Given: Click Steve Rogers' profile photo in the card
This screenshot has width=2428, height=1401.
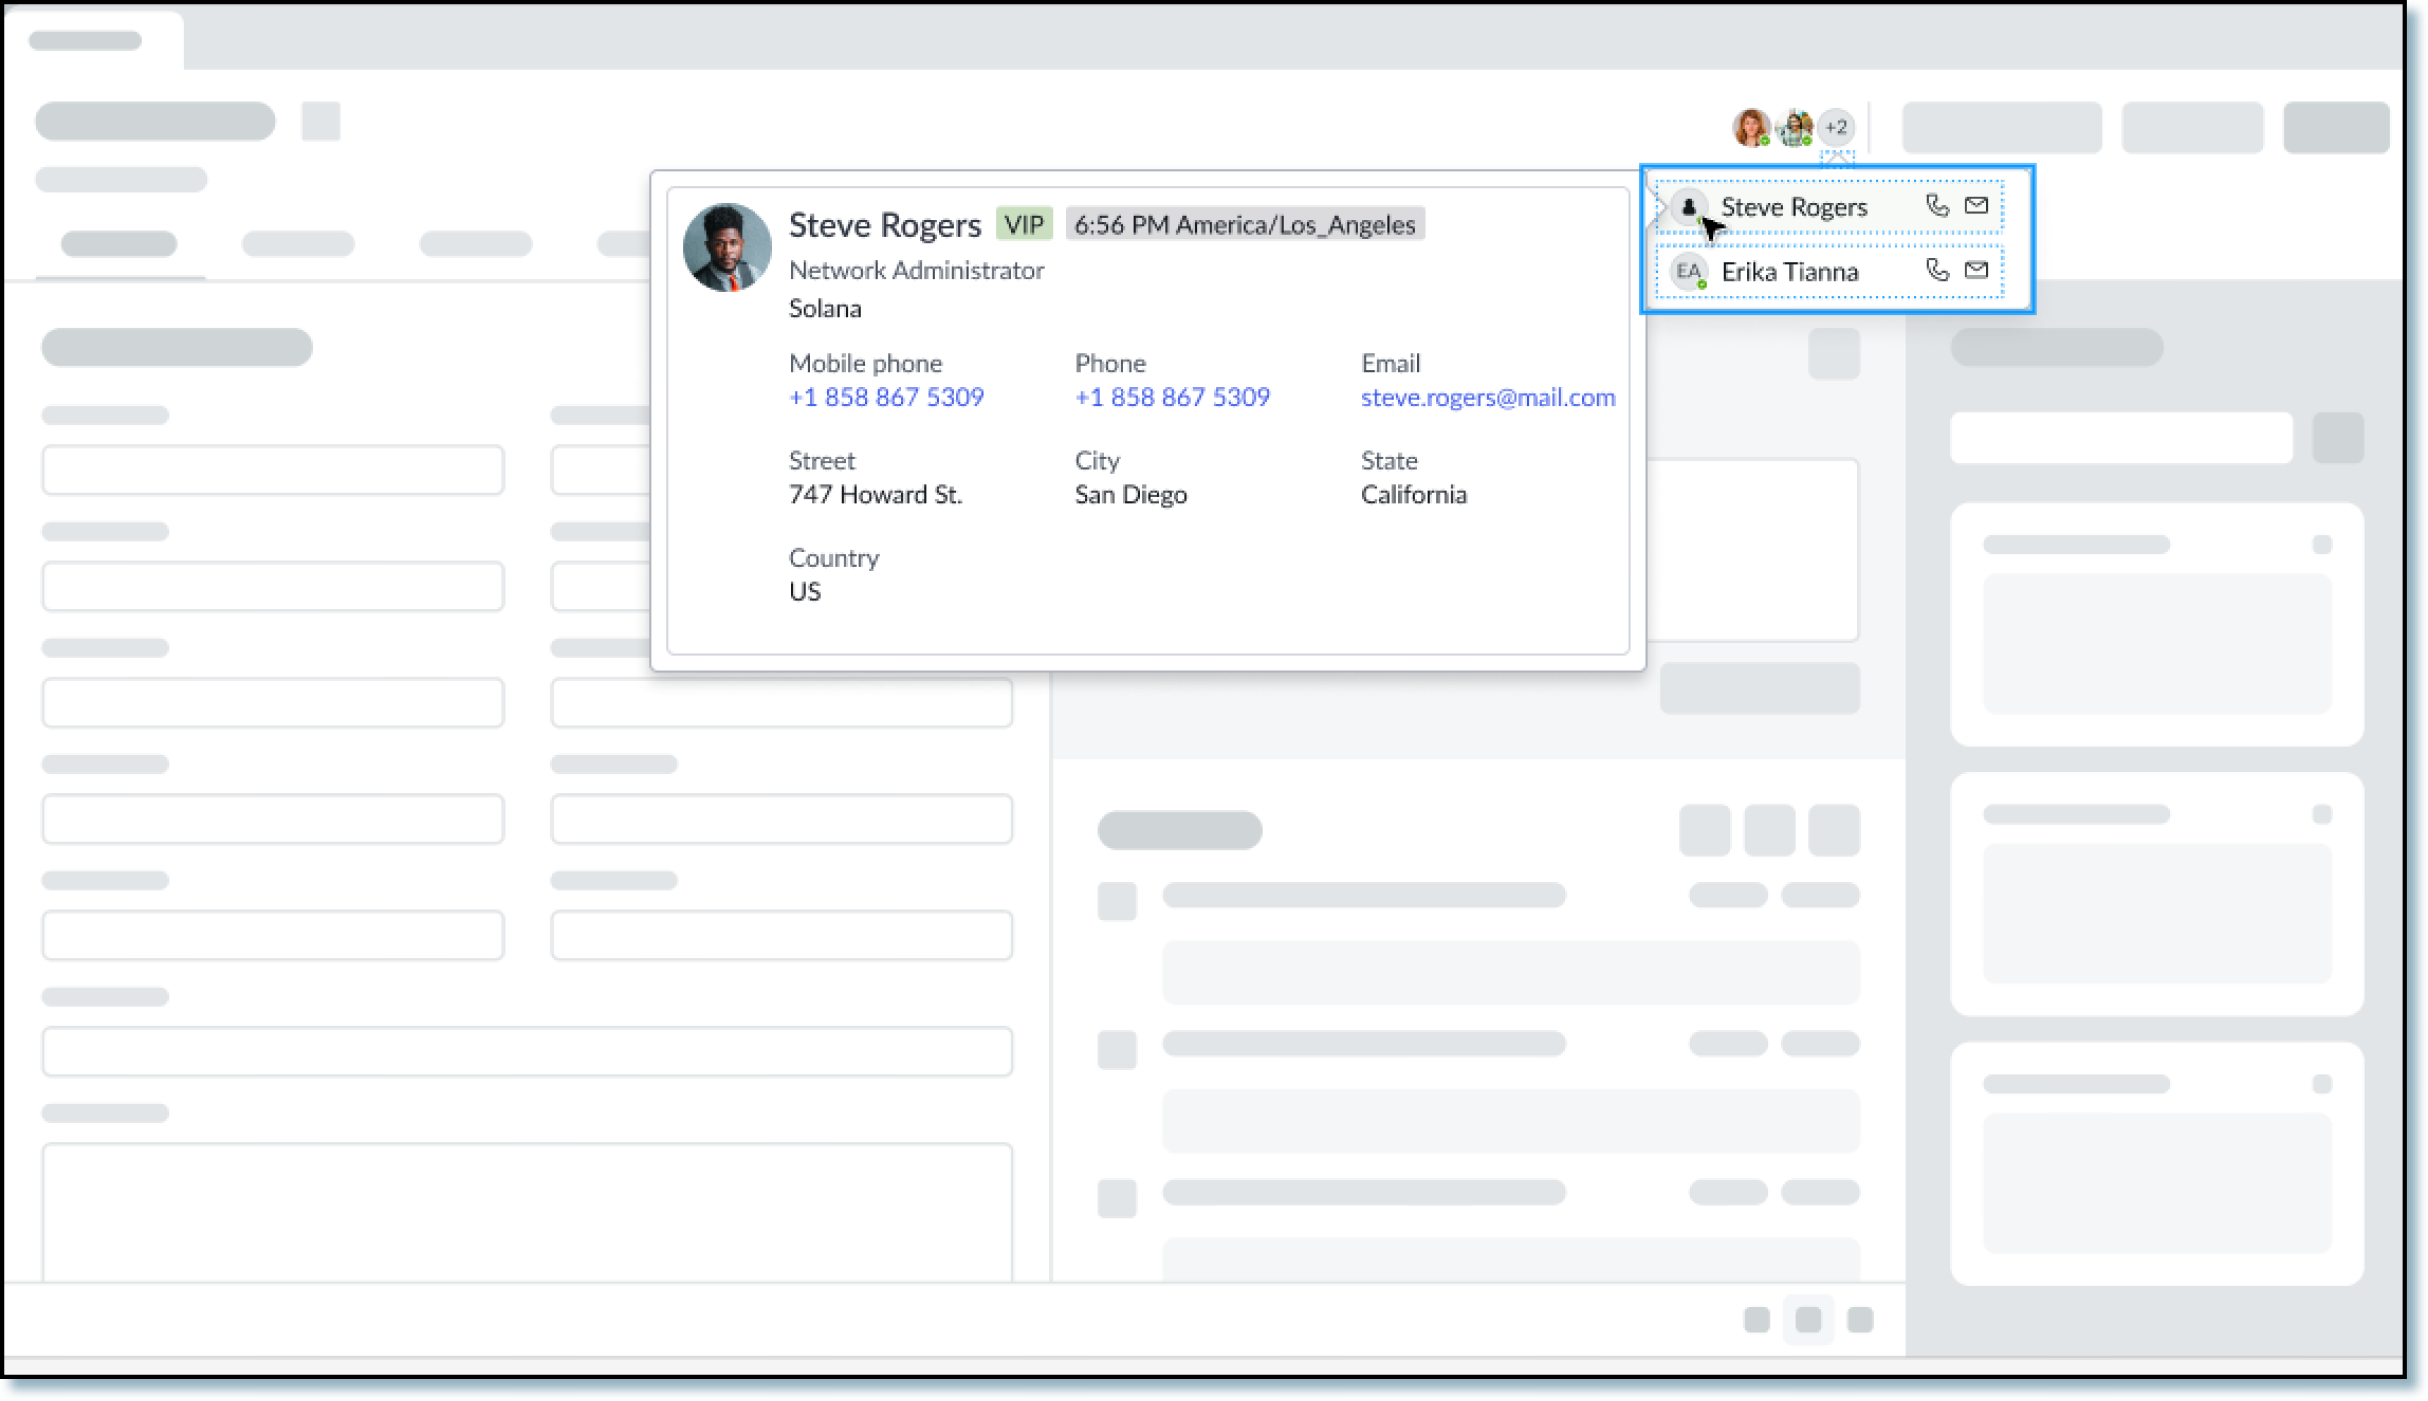Looking at the screenshot, I should (727, 247).
